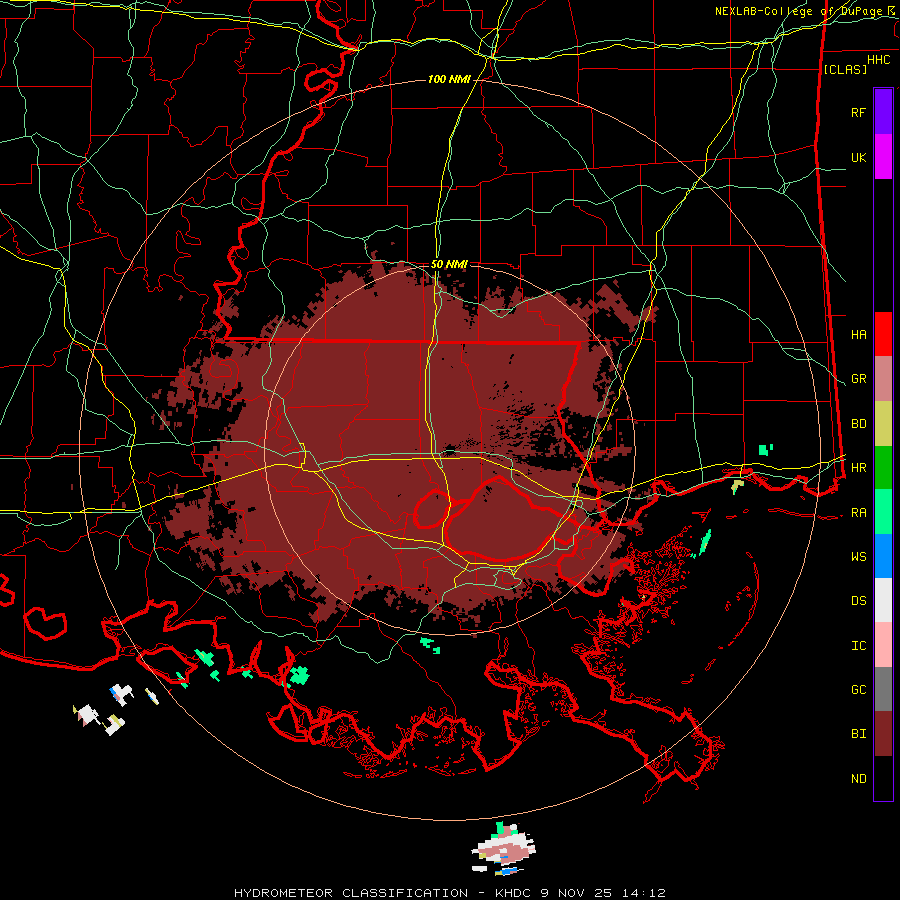
Task: Click the 'HHC' product code text
Action: pyautogui.click(x=879, y=60)
